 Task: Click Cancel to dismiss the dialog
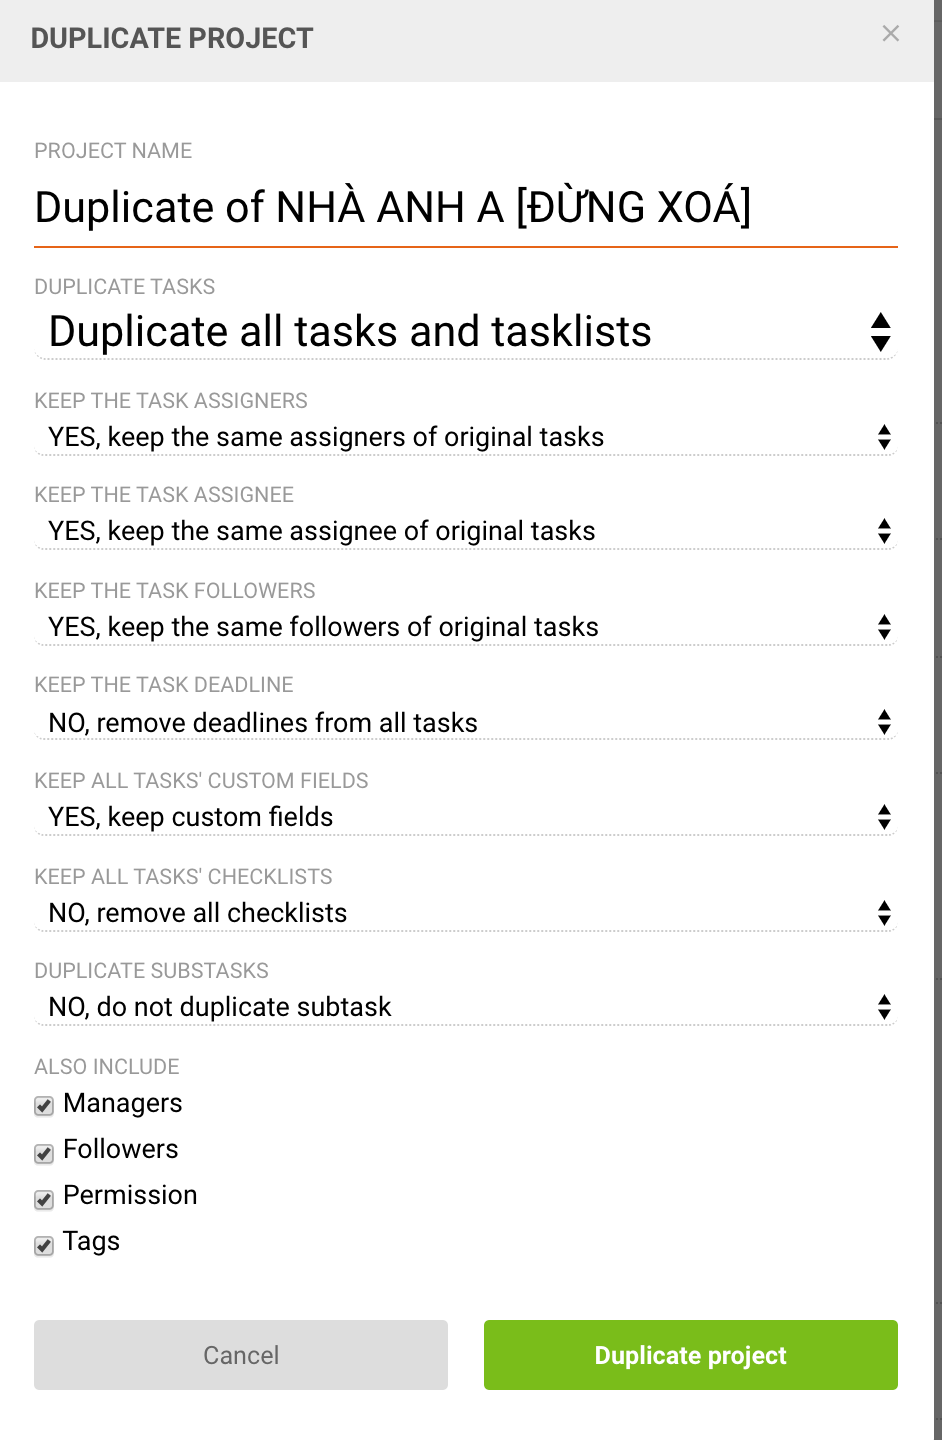(240, 1355)
